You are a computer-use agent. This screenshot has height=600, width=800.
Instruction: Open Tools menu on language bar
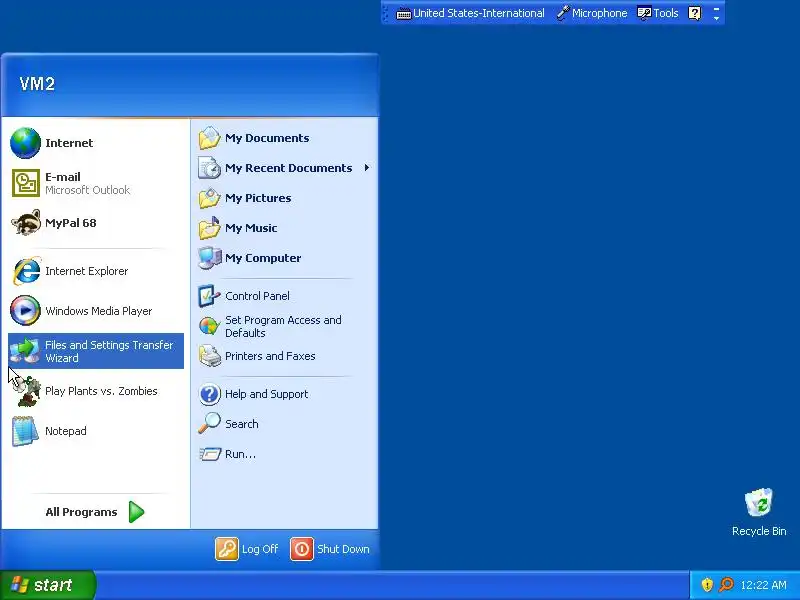pos(658,13)
